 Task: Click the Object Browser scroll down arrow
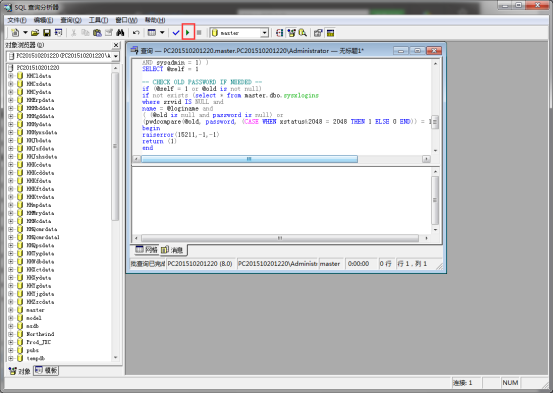coord(116,358)
